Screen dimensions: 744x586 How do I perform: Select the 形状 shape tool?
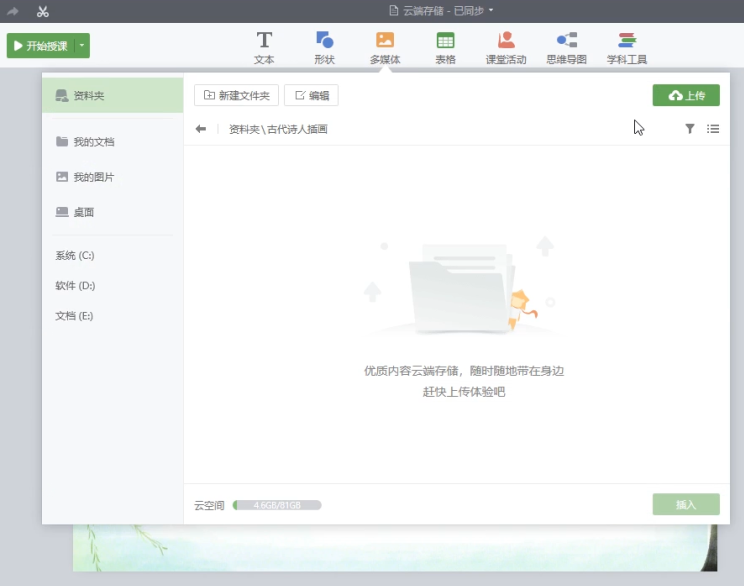pyautogui.click(x=324, y=47)
